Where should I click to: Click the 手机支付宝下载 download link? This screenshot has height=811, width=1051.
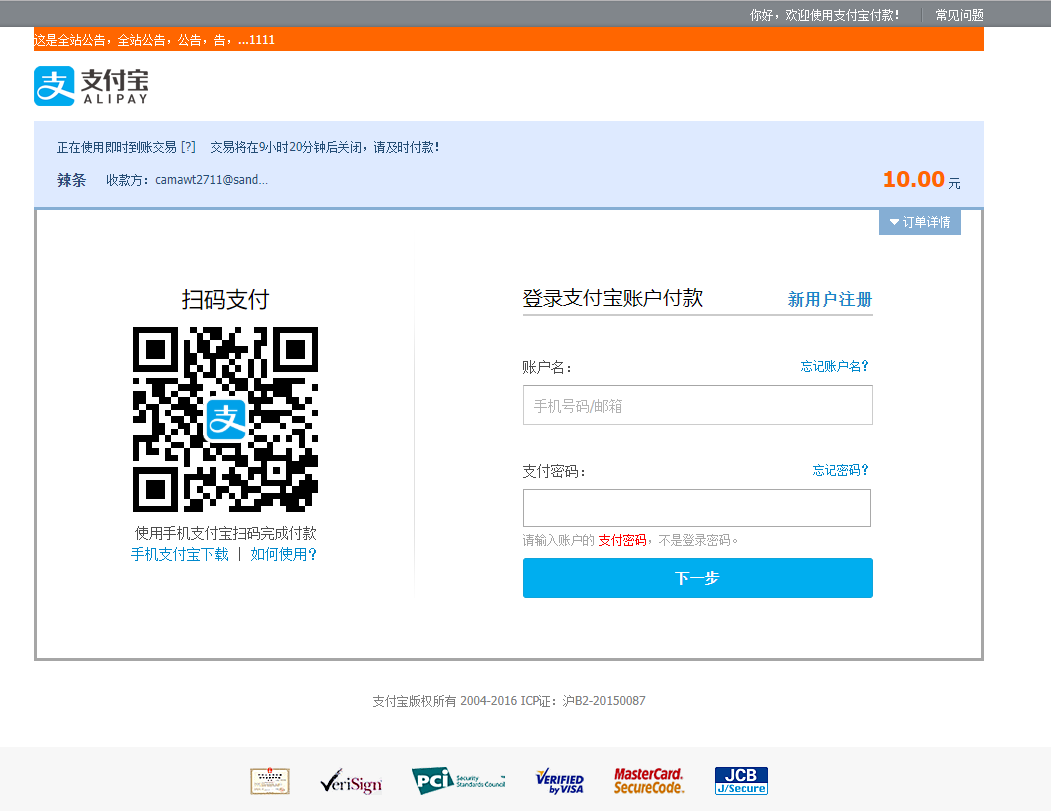180,554
